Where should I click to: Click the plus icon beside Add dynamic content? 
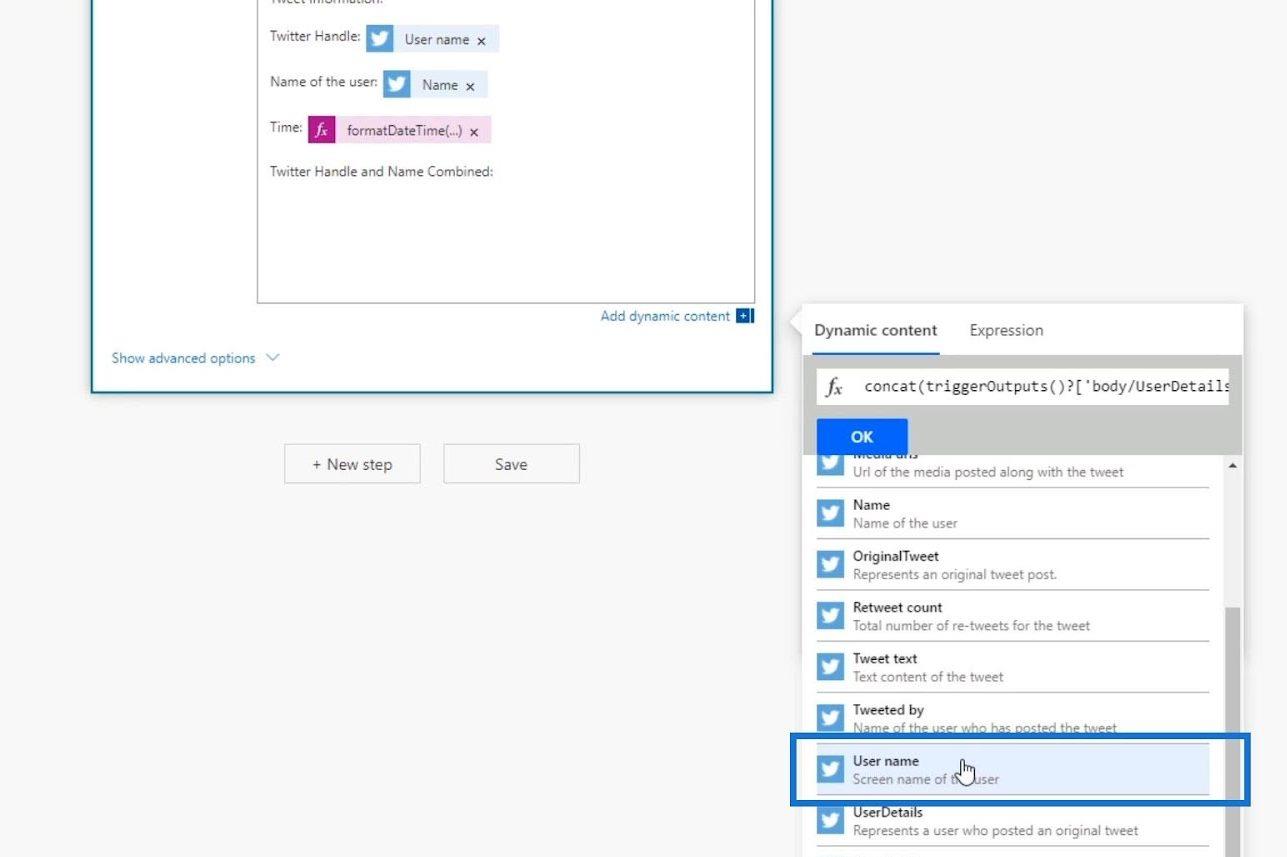(x=744, y=316)
